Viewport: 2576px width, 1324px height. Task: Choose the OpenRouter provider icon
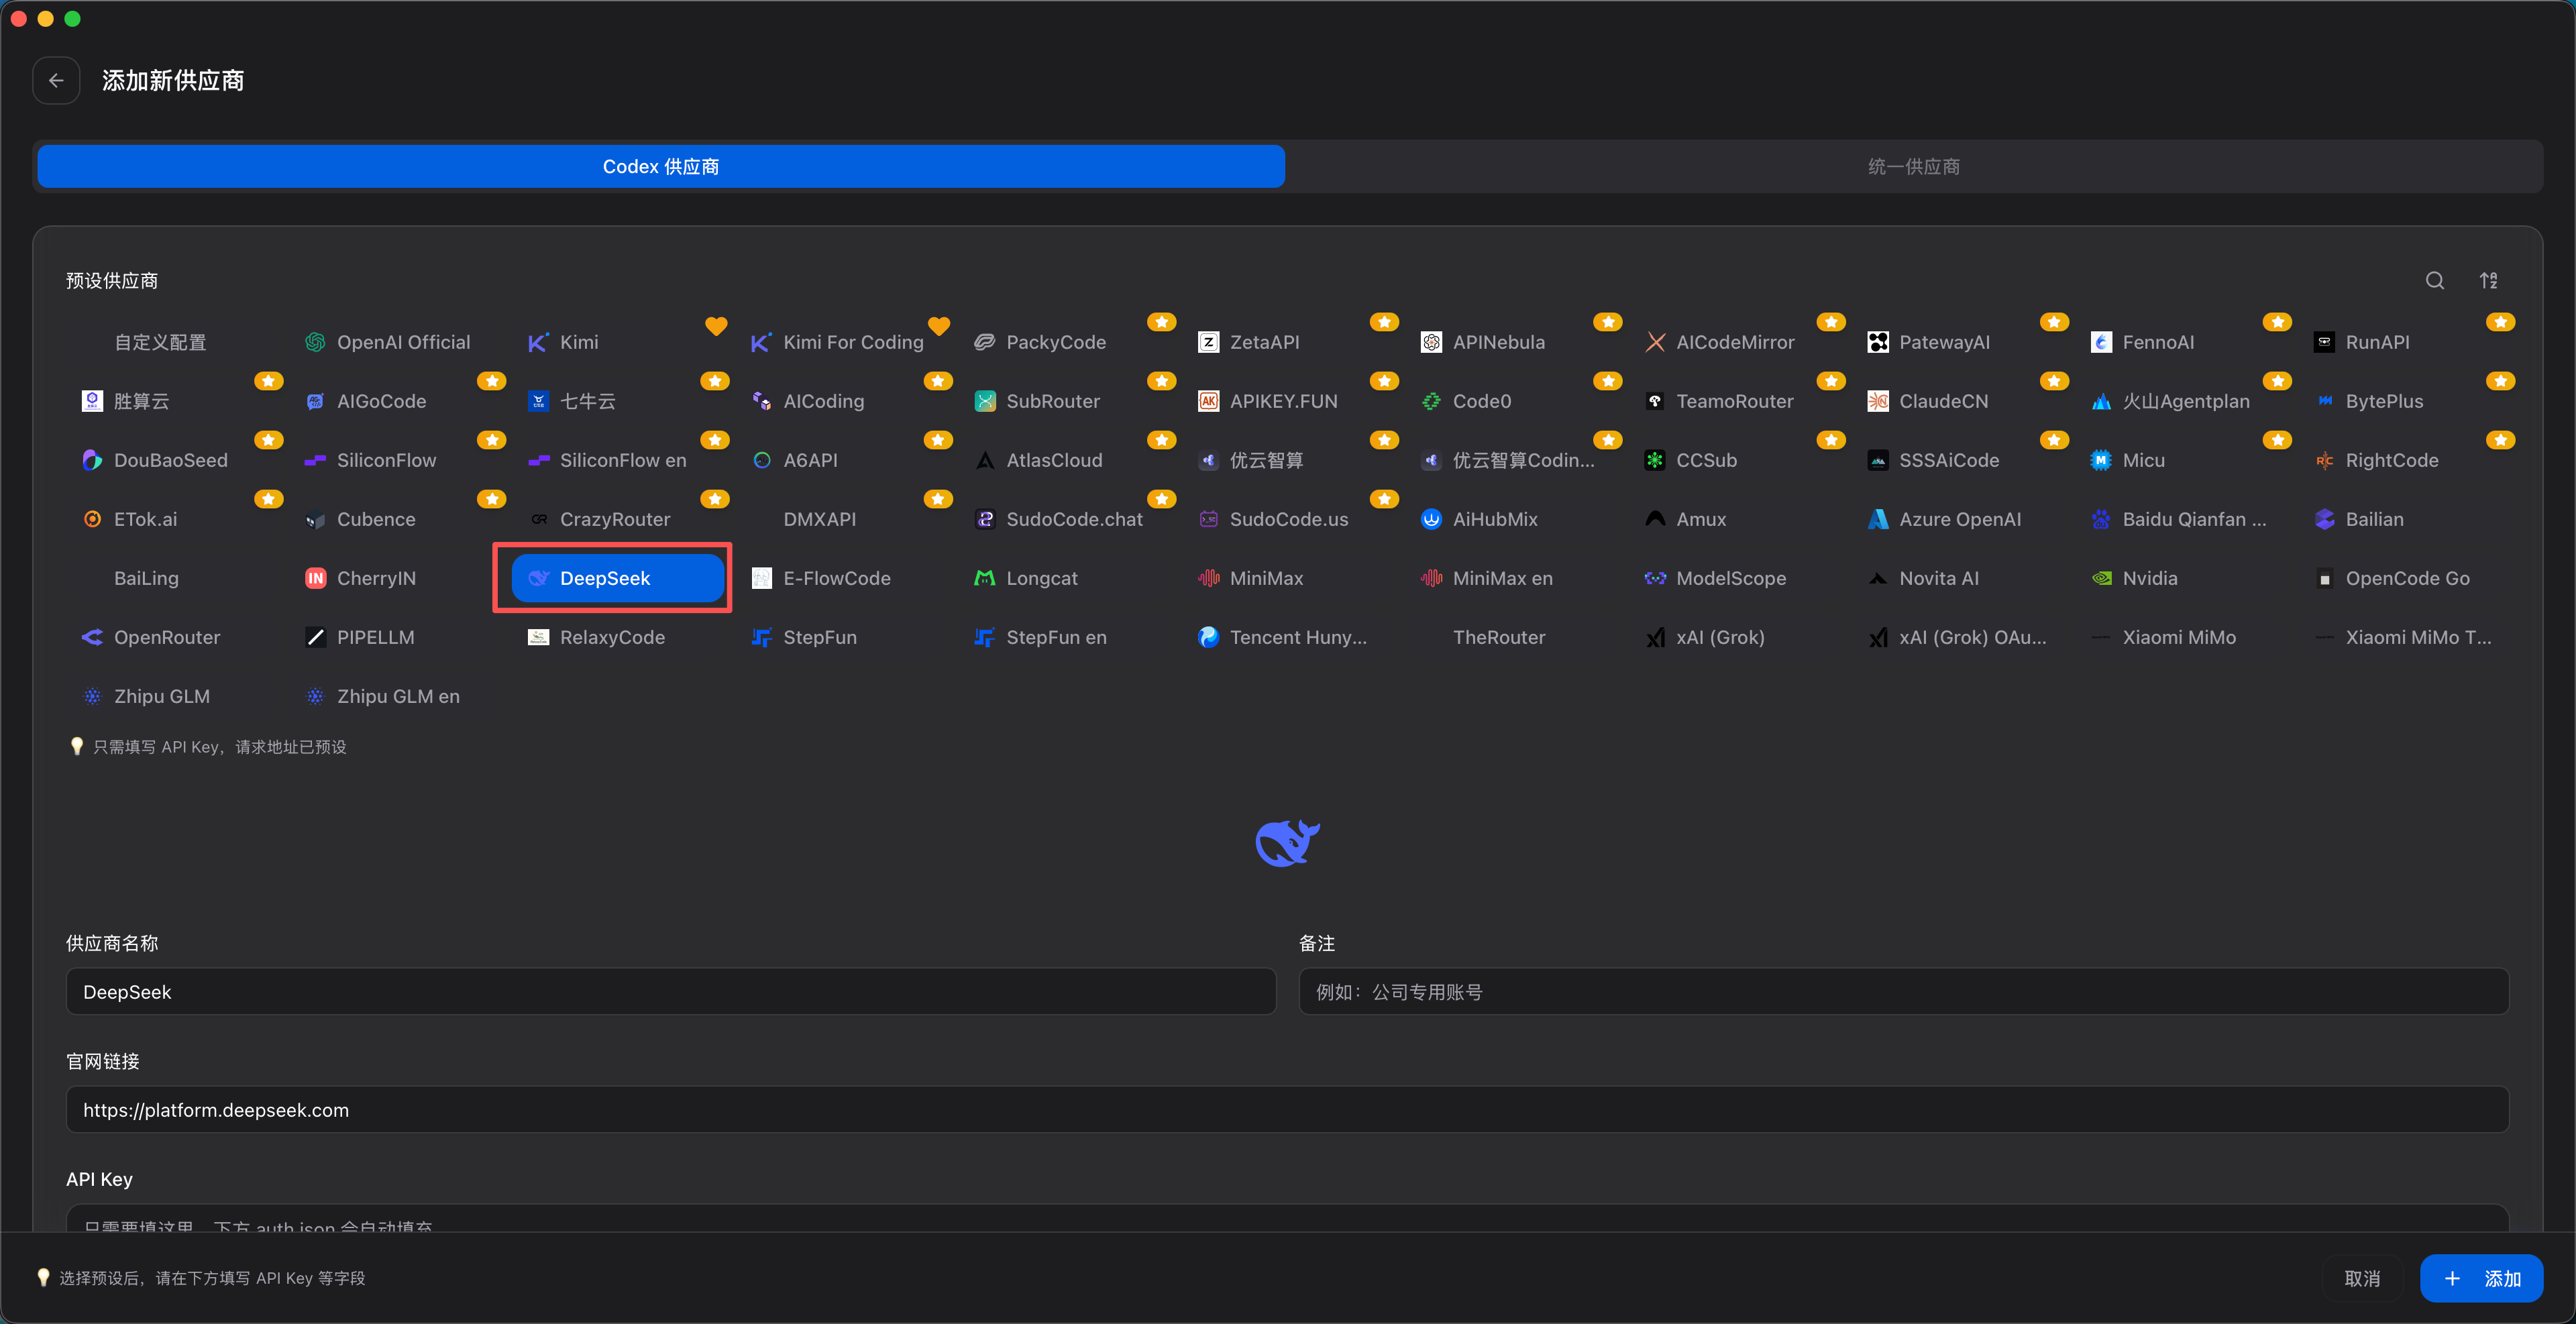[92, 637]
